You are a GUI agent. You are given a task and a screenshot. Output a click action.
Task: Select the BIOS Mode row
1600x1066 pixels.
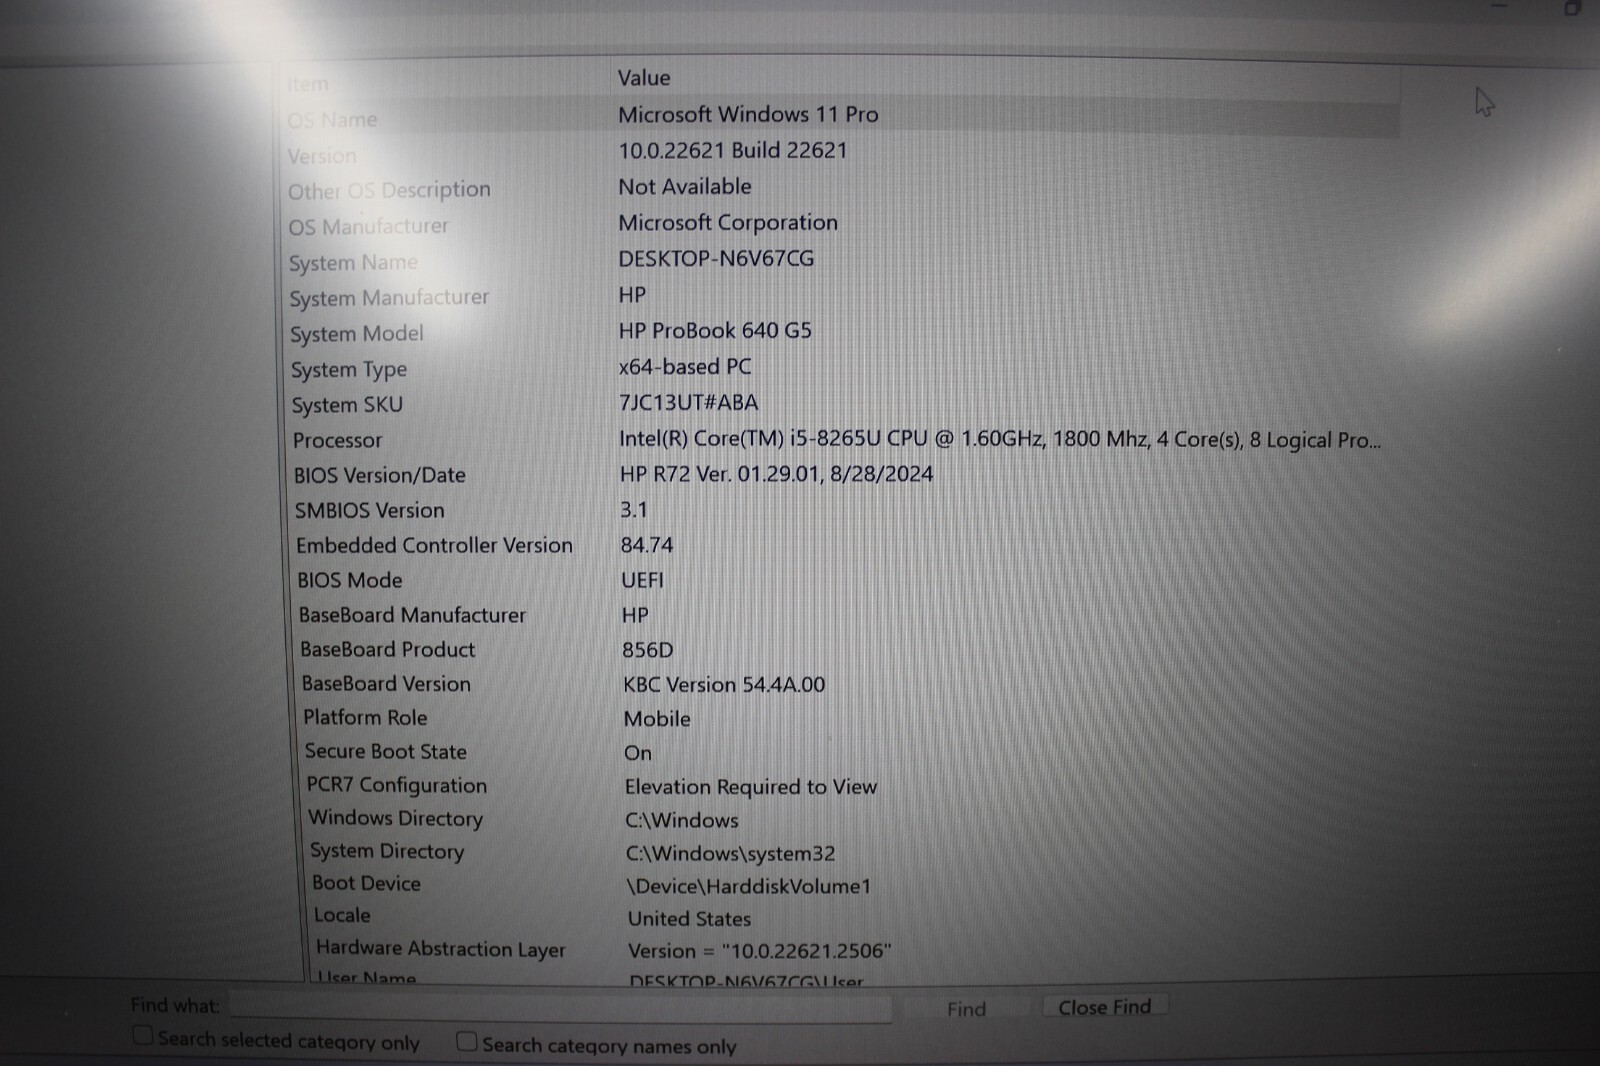coord(349,580)
